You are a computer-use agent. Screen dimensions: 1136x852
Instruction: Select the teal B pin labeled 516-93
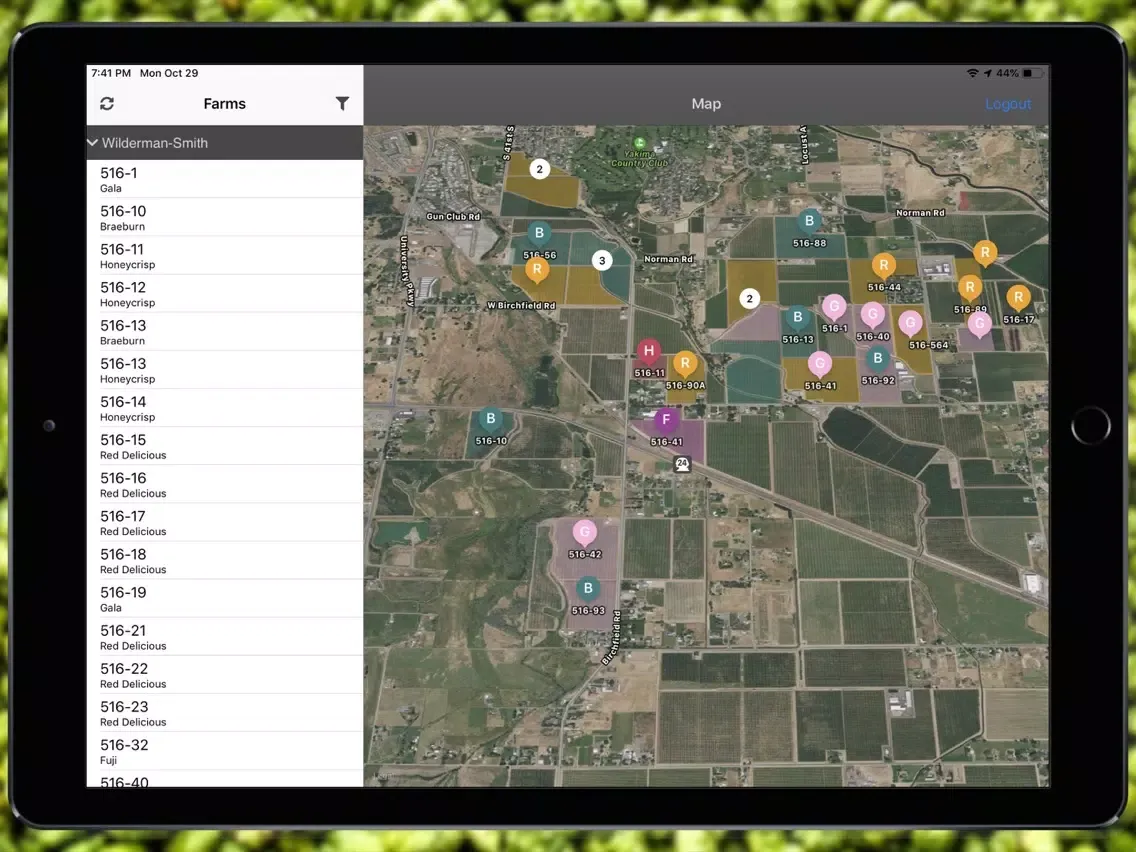pos(588,589)
